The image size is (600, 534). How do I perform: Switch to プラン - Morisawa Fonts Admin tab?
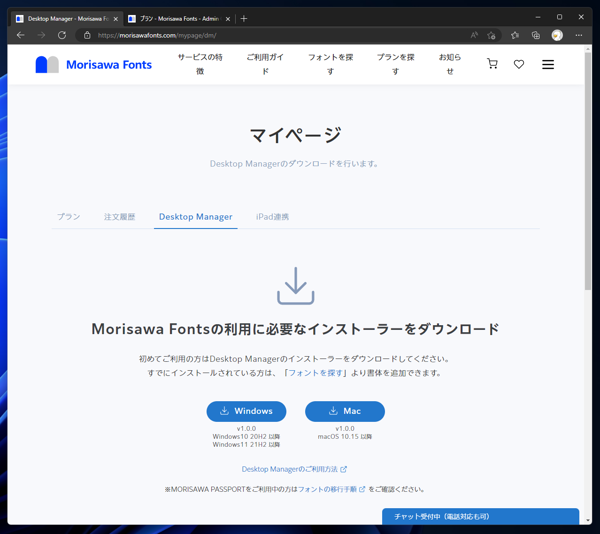(x=179, y=18)
